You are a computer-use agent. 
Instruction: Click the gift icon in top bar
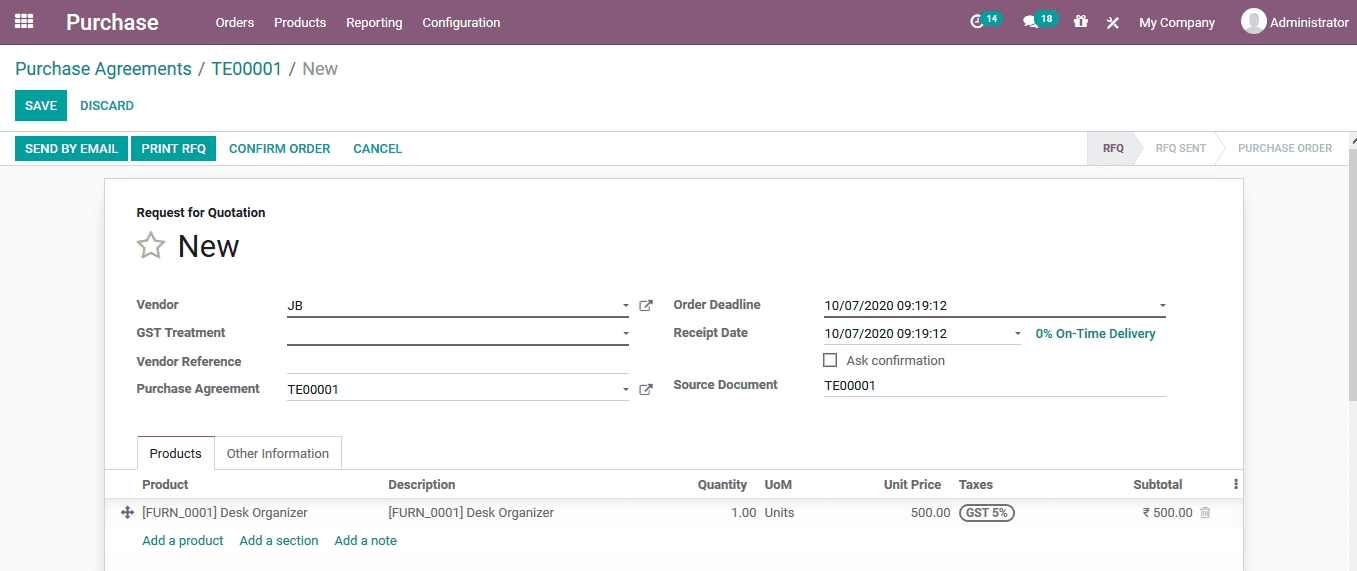point(1080,22)
